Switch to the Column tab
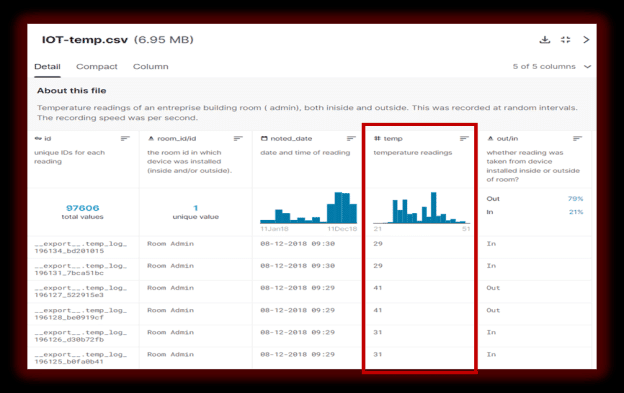624x393 pixels. [150, 66]
